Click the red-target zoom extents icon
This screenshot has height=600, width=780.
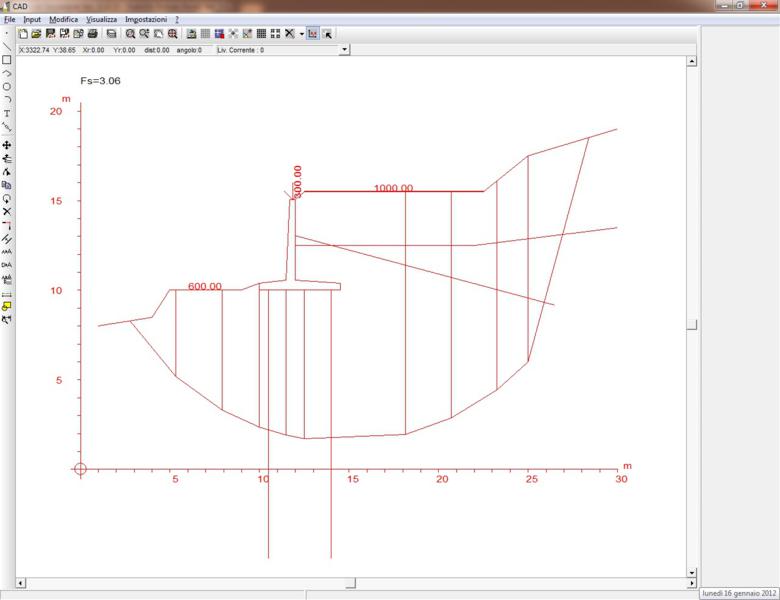[173, 34]
